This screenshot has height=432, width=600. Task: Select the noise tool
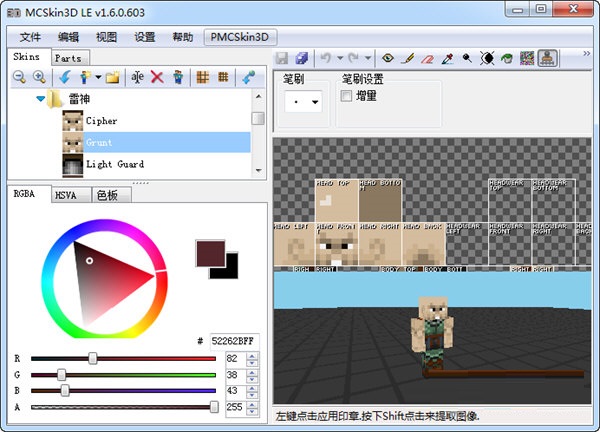[x=527, y=58]
